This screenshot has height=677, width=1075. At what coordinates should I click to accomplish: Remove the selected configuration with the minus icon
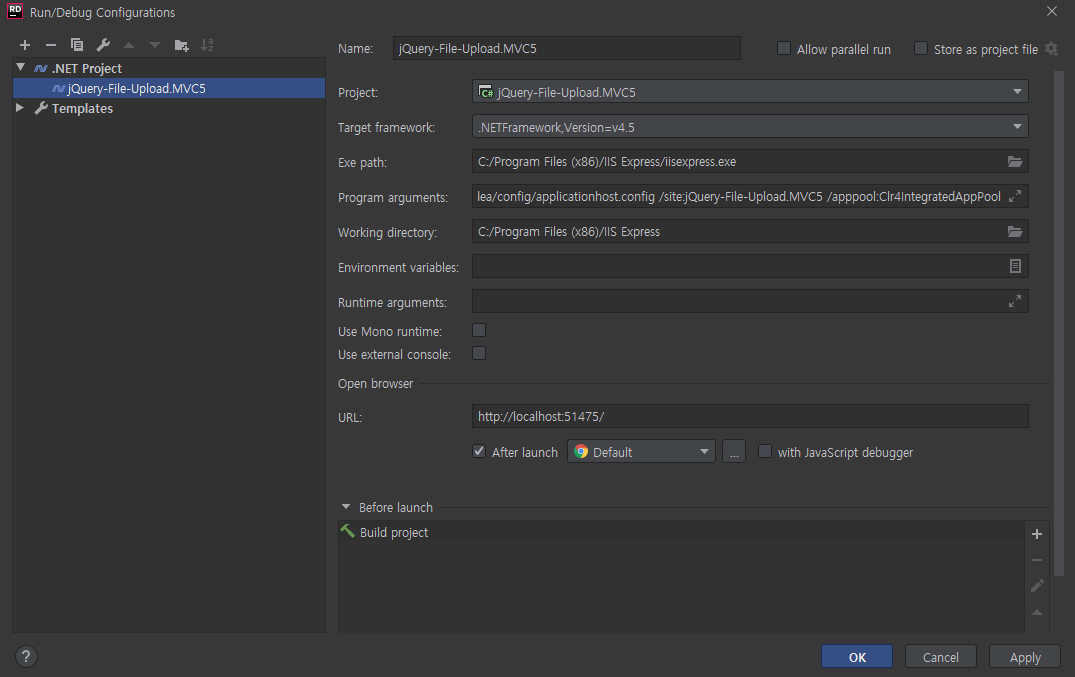point(51,45)
